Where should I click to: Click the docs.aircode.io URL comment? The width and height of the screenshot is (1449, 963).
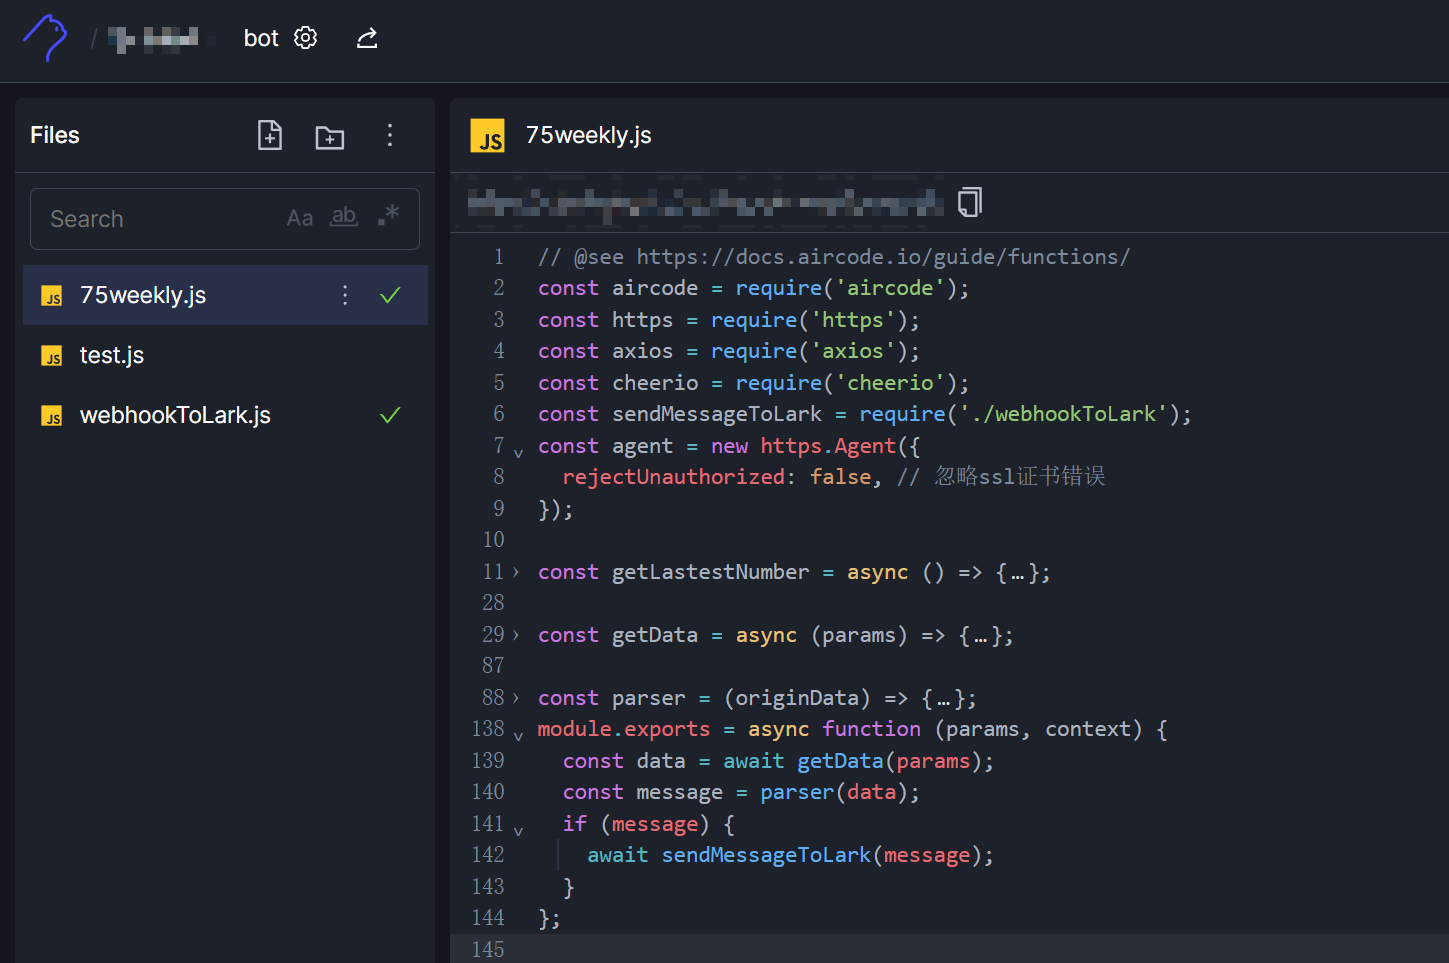click(883, 257)
